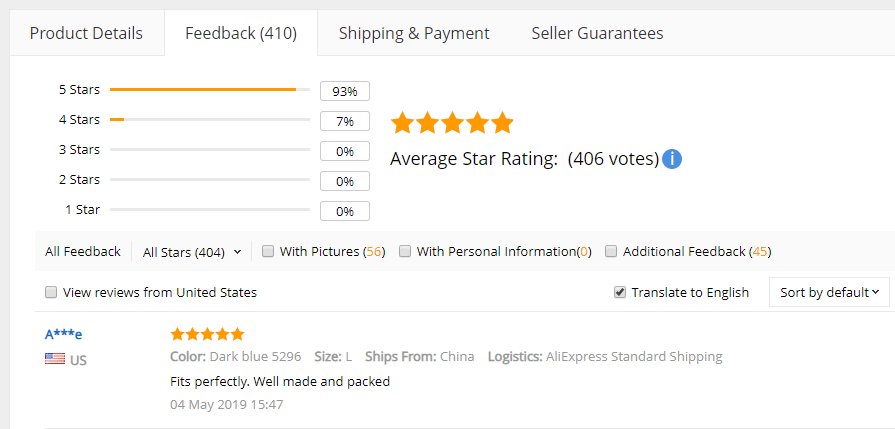The image size is (895, 429).
Task: Open the All Stars (404) dropdown
Action: pyautogui.click(x=192, y=252)
